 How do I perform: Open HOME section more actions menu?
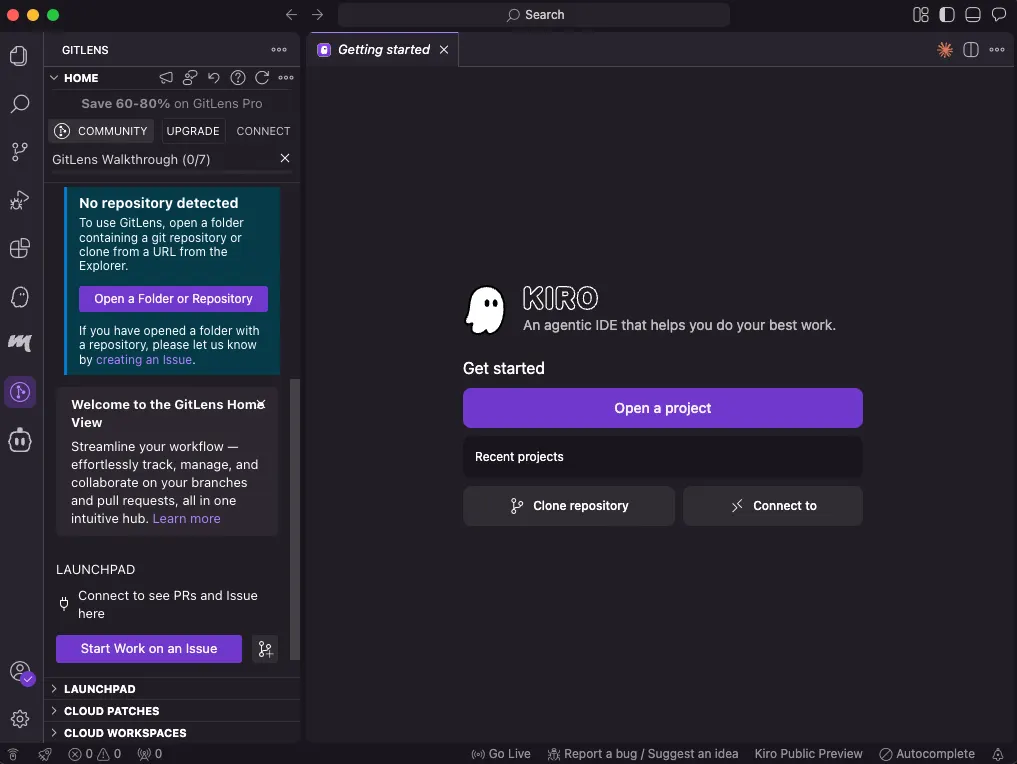[x=286, y=78]
